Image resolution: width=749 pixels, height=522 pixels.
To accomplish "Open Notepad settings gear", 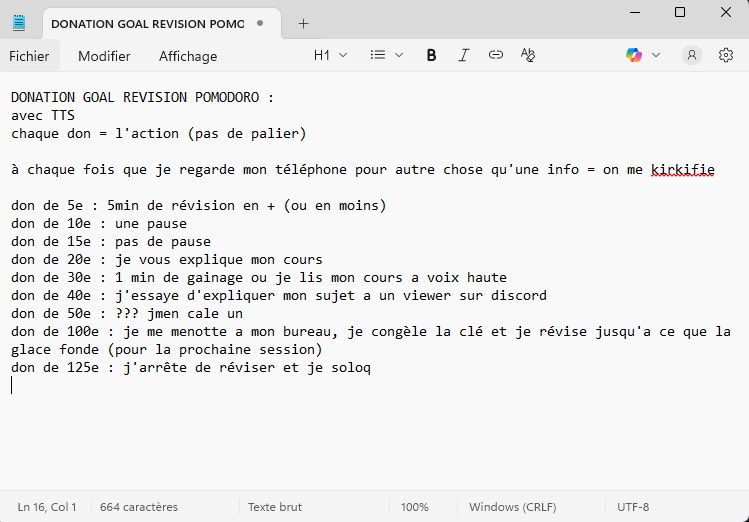I will (x=726, y=55).
